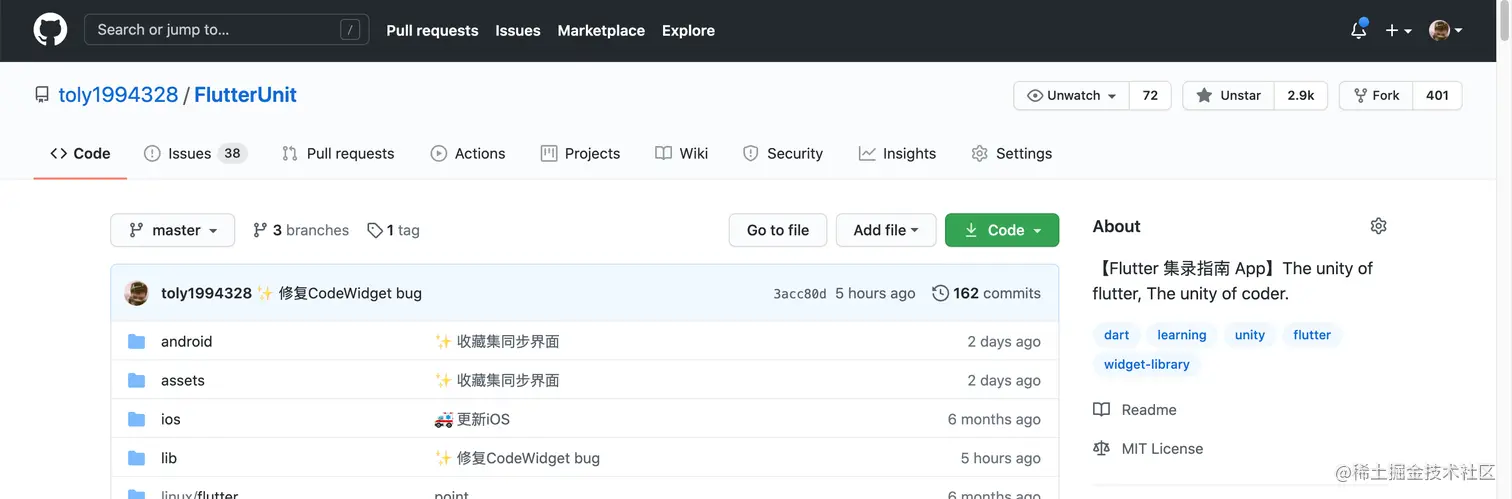View the 3 branches link

[x=301, y=230]
